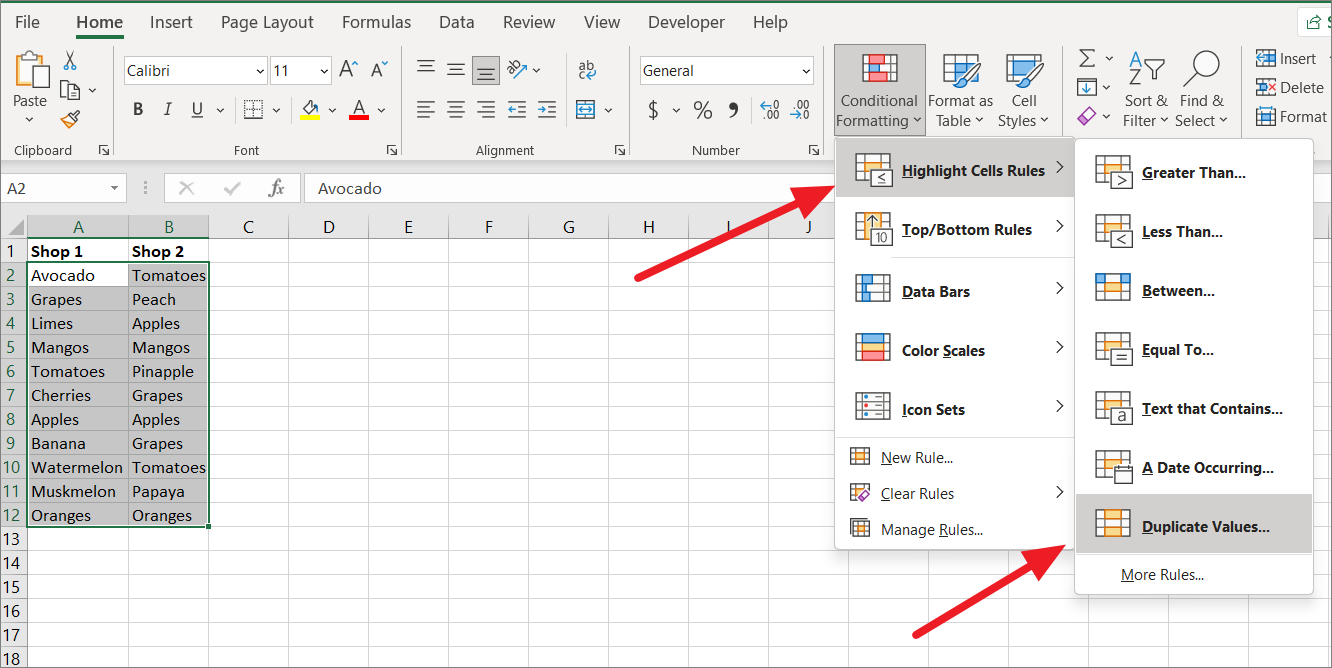Switch to the Formulas ribbon tab
Image resolution: width=1332 pixels, height=668 pixels.
click(376, 21)
